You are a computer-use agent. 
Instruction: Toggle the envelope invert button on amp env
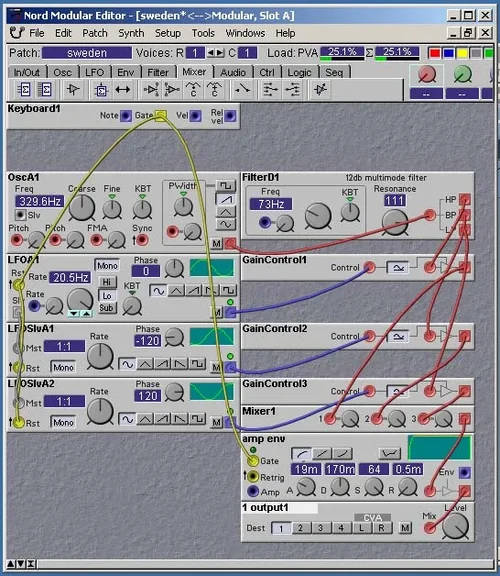click(389, 454)
